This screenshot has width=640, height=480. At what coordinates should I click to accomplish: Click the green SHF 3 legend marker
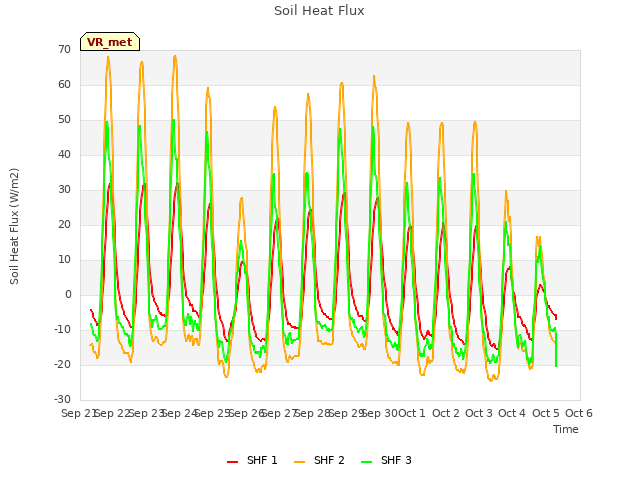click(367, 461)
